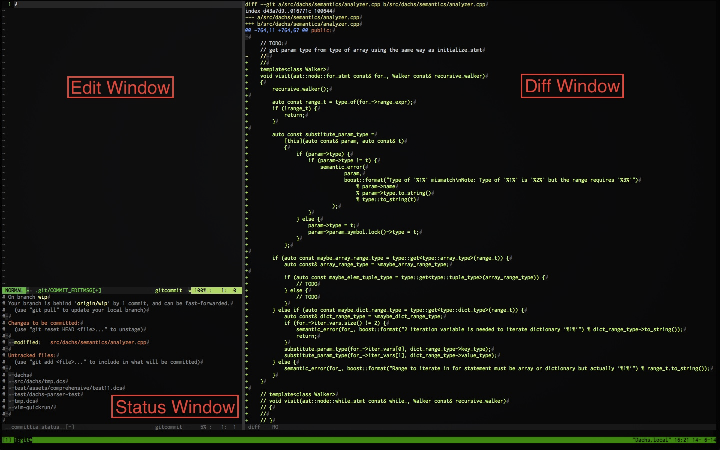Viewport: 720px width, 450px height.
Task: Click the '% param->name' line
Action: coord(377,186)
